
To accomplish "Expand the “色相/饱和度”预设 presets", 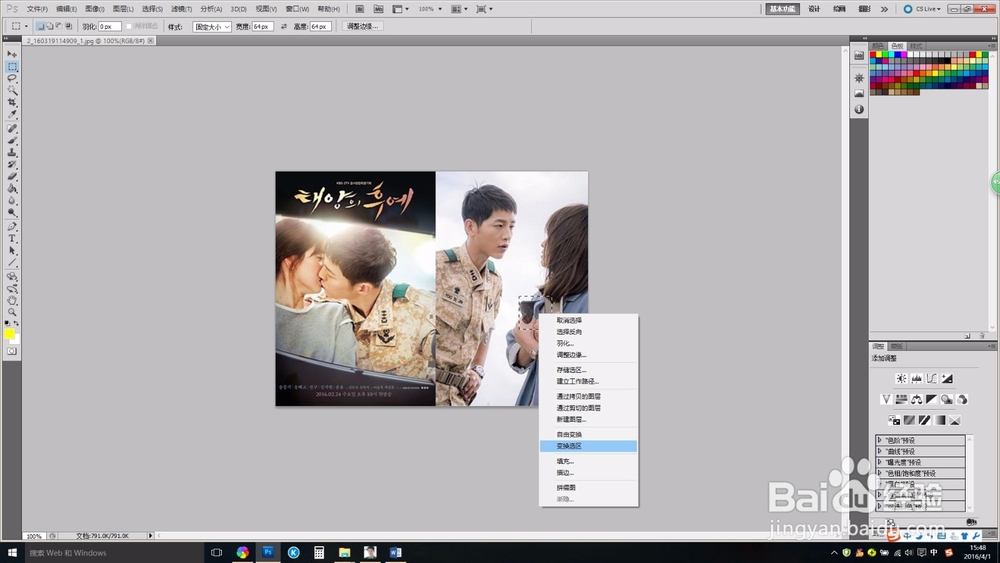I will 879,473.
